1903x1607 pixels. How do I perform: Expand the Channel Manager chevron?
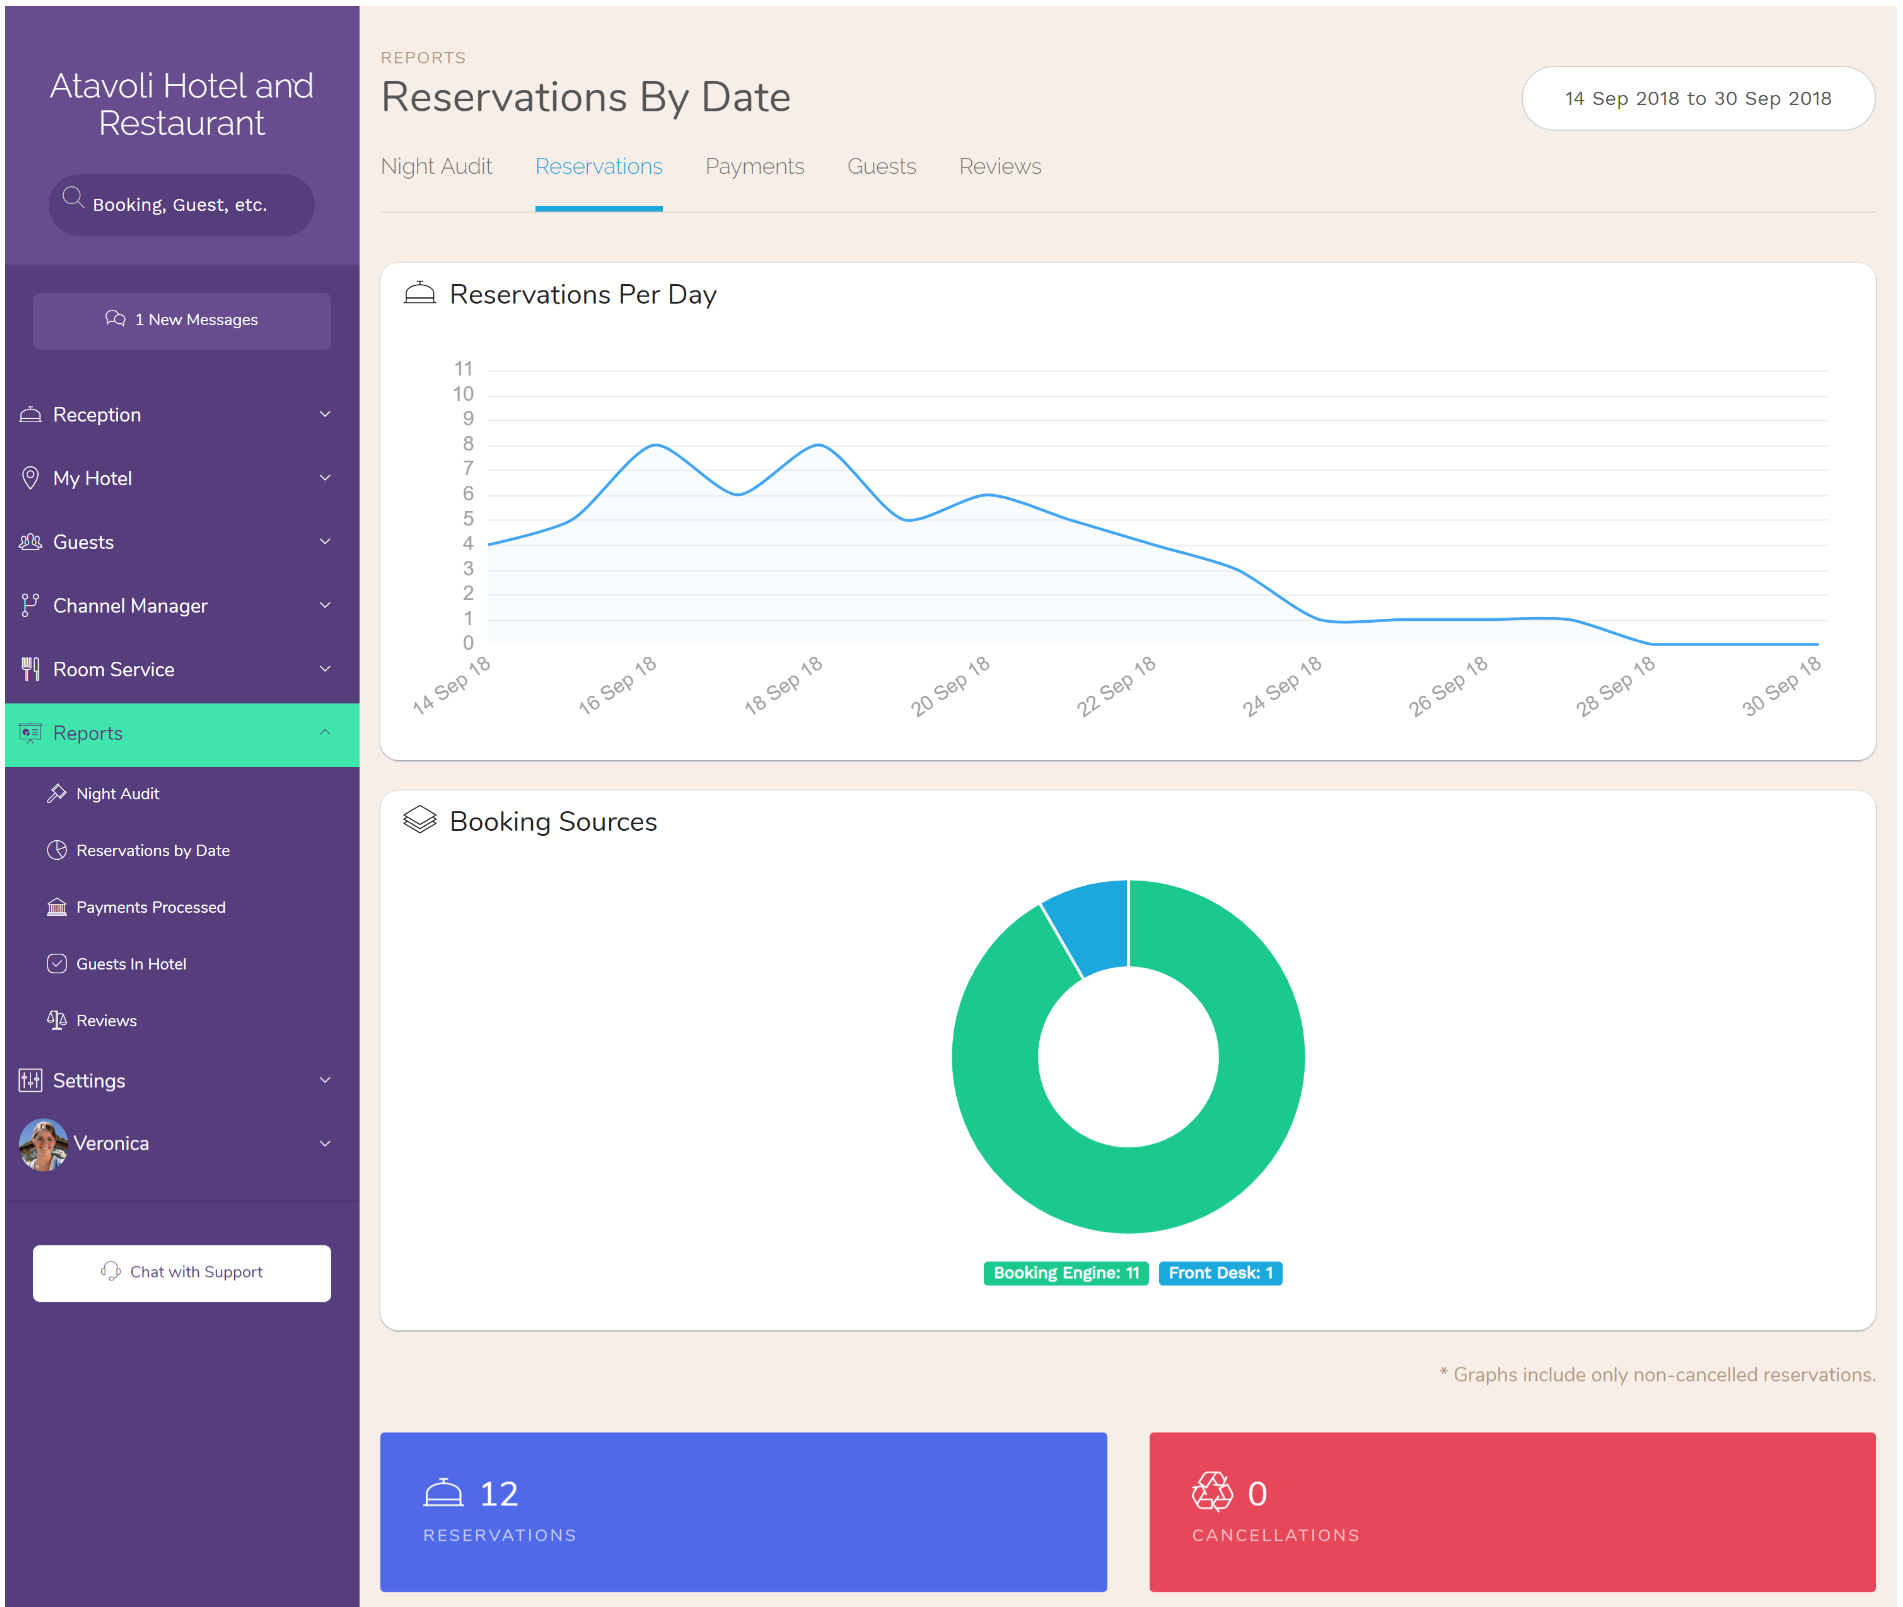point(325,605)
